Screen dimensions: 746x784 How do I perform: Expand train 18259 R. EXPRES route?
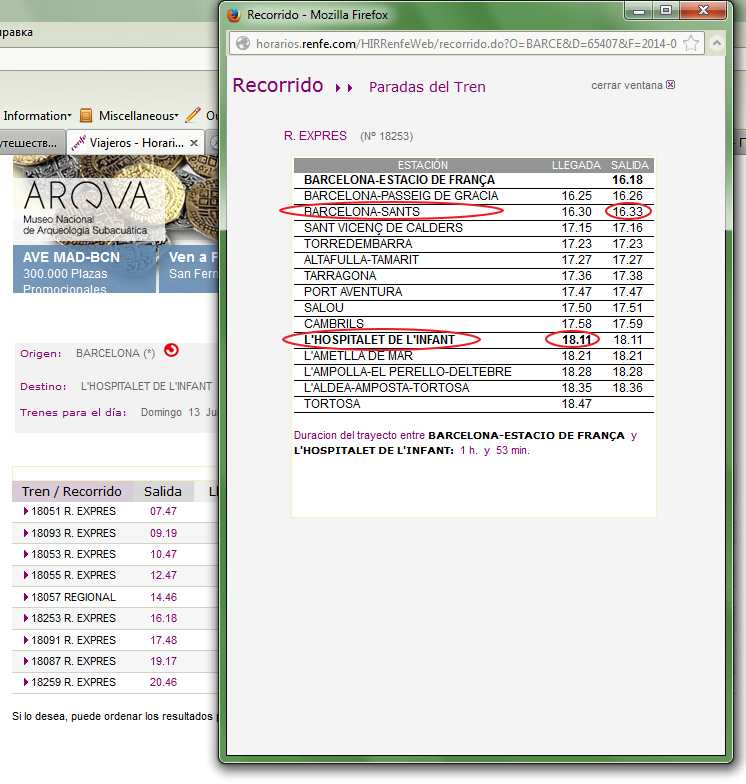click(x=26, y=682)
